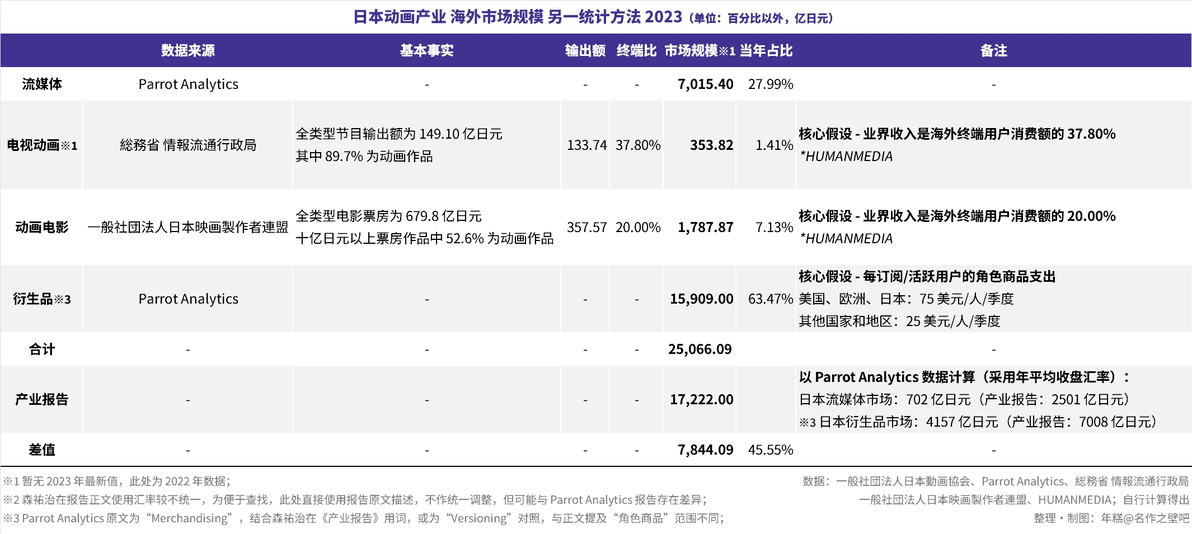The width and height of the screenshot is (1192, 534).
Task: Click the credit line ending 自行计算得出
Action: tap(1024, 499)
